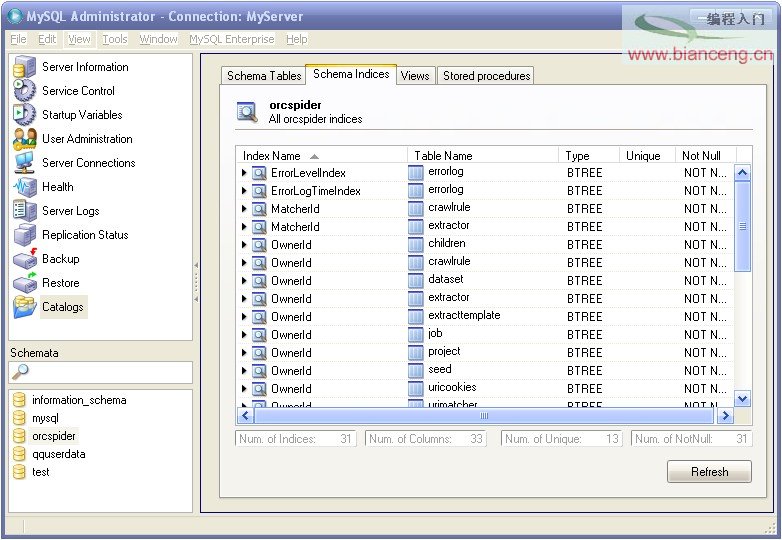Image resolution: width=782 pixels, height=540 pixels.
Task: Open the Tools menu
Action: [x=115, y=39]
